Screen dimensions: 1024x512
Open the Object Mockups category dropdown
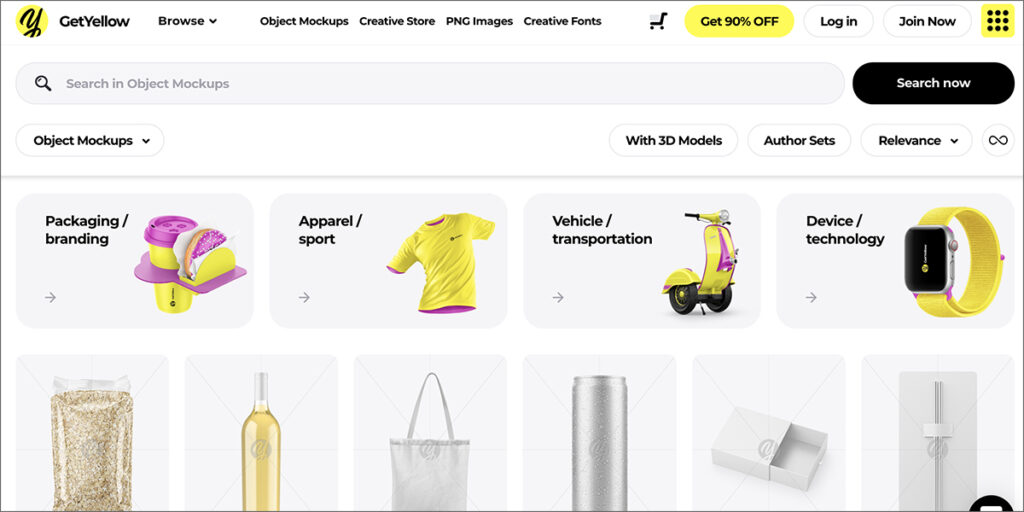pos(90,140)
